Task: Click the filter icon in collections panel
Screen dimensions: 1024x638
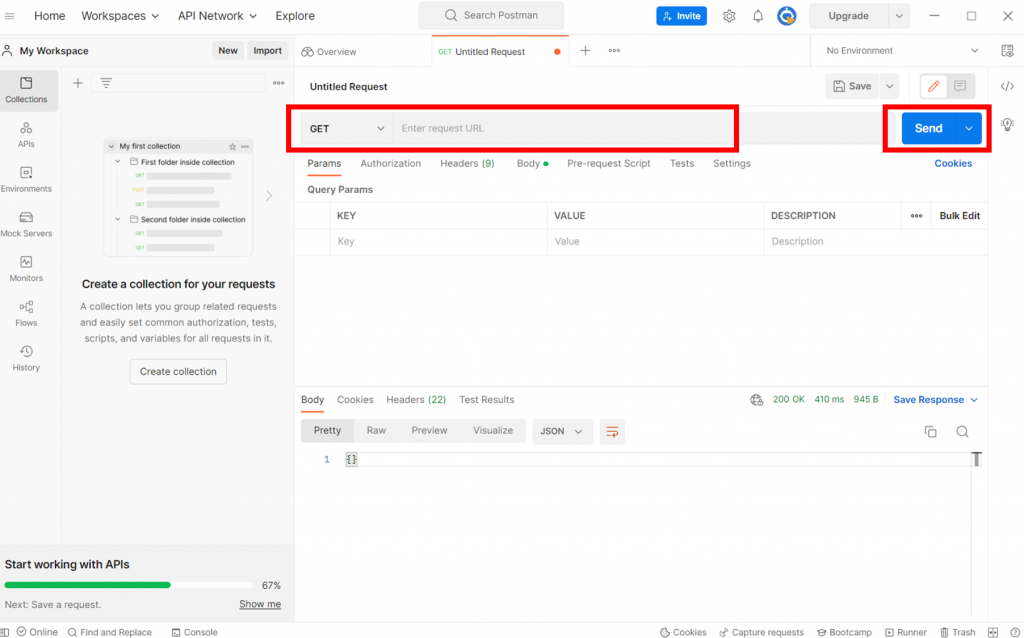Action: click(106, 83)
